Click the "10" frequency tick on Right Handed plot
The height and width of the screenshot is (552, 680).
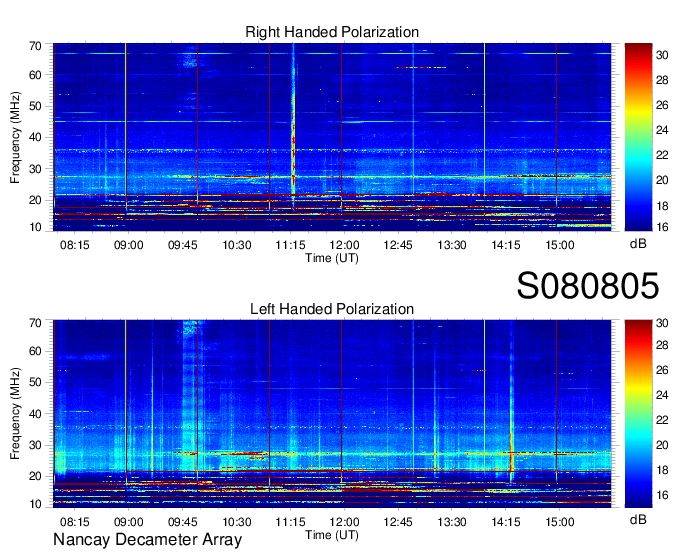(35, 227)
